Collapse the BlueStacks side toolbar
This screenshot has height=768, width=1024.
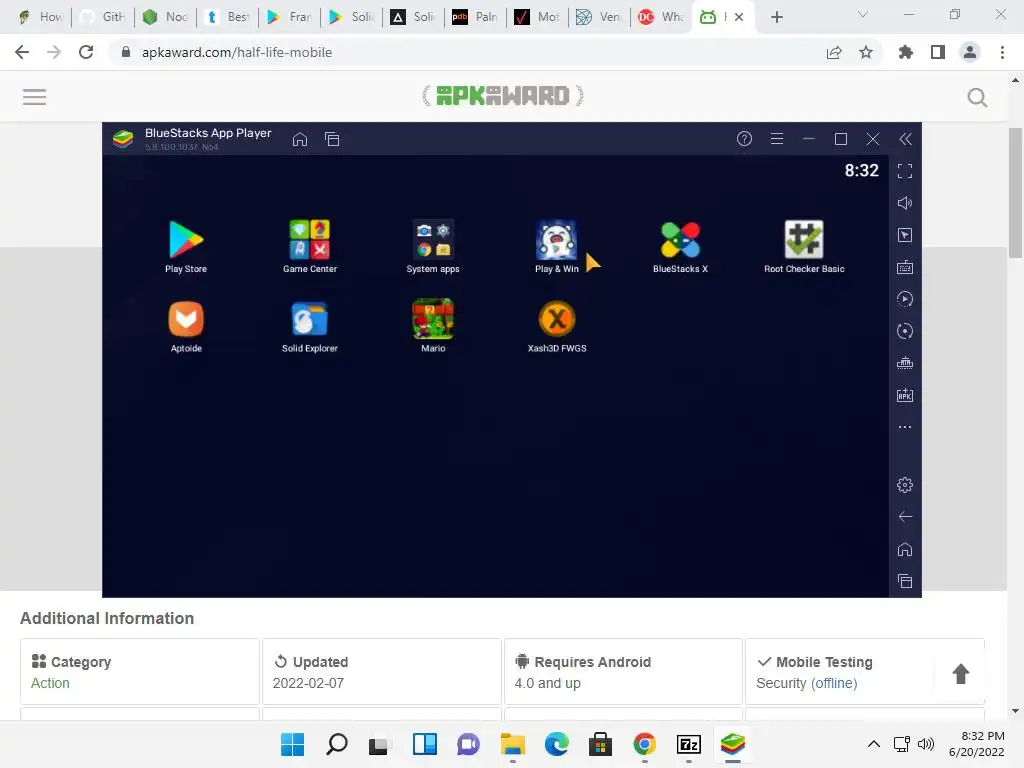click(x=905, y=139)
